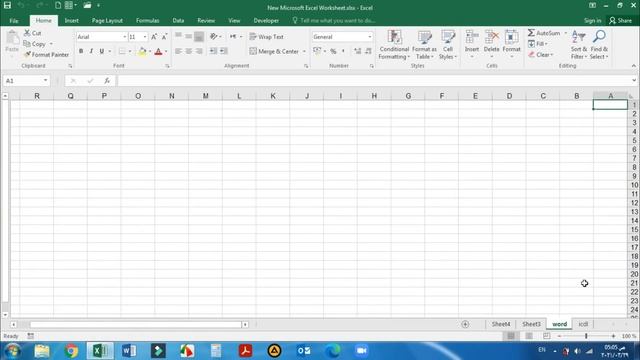Screen dimensions: 640x360
Task: Toggle Bold formatting
Action: point(81,51)
